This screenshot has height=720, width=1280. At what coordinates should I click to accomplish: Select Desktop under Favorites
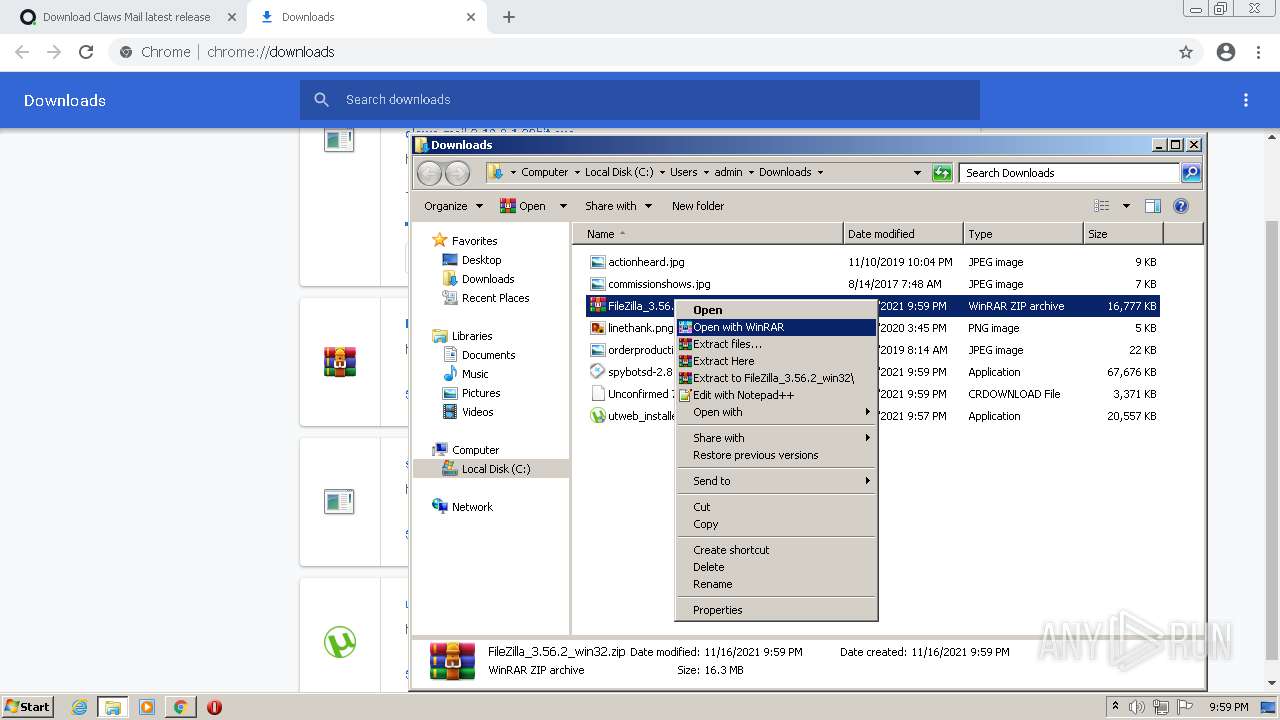click(481, 260)
